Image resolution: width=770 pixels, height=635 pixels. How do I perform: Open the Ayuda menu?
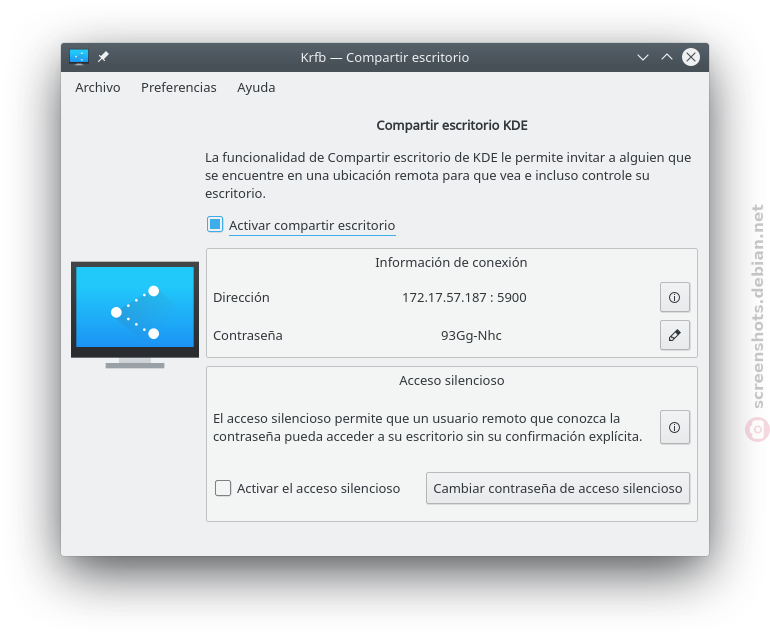256,87
